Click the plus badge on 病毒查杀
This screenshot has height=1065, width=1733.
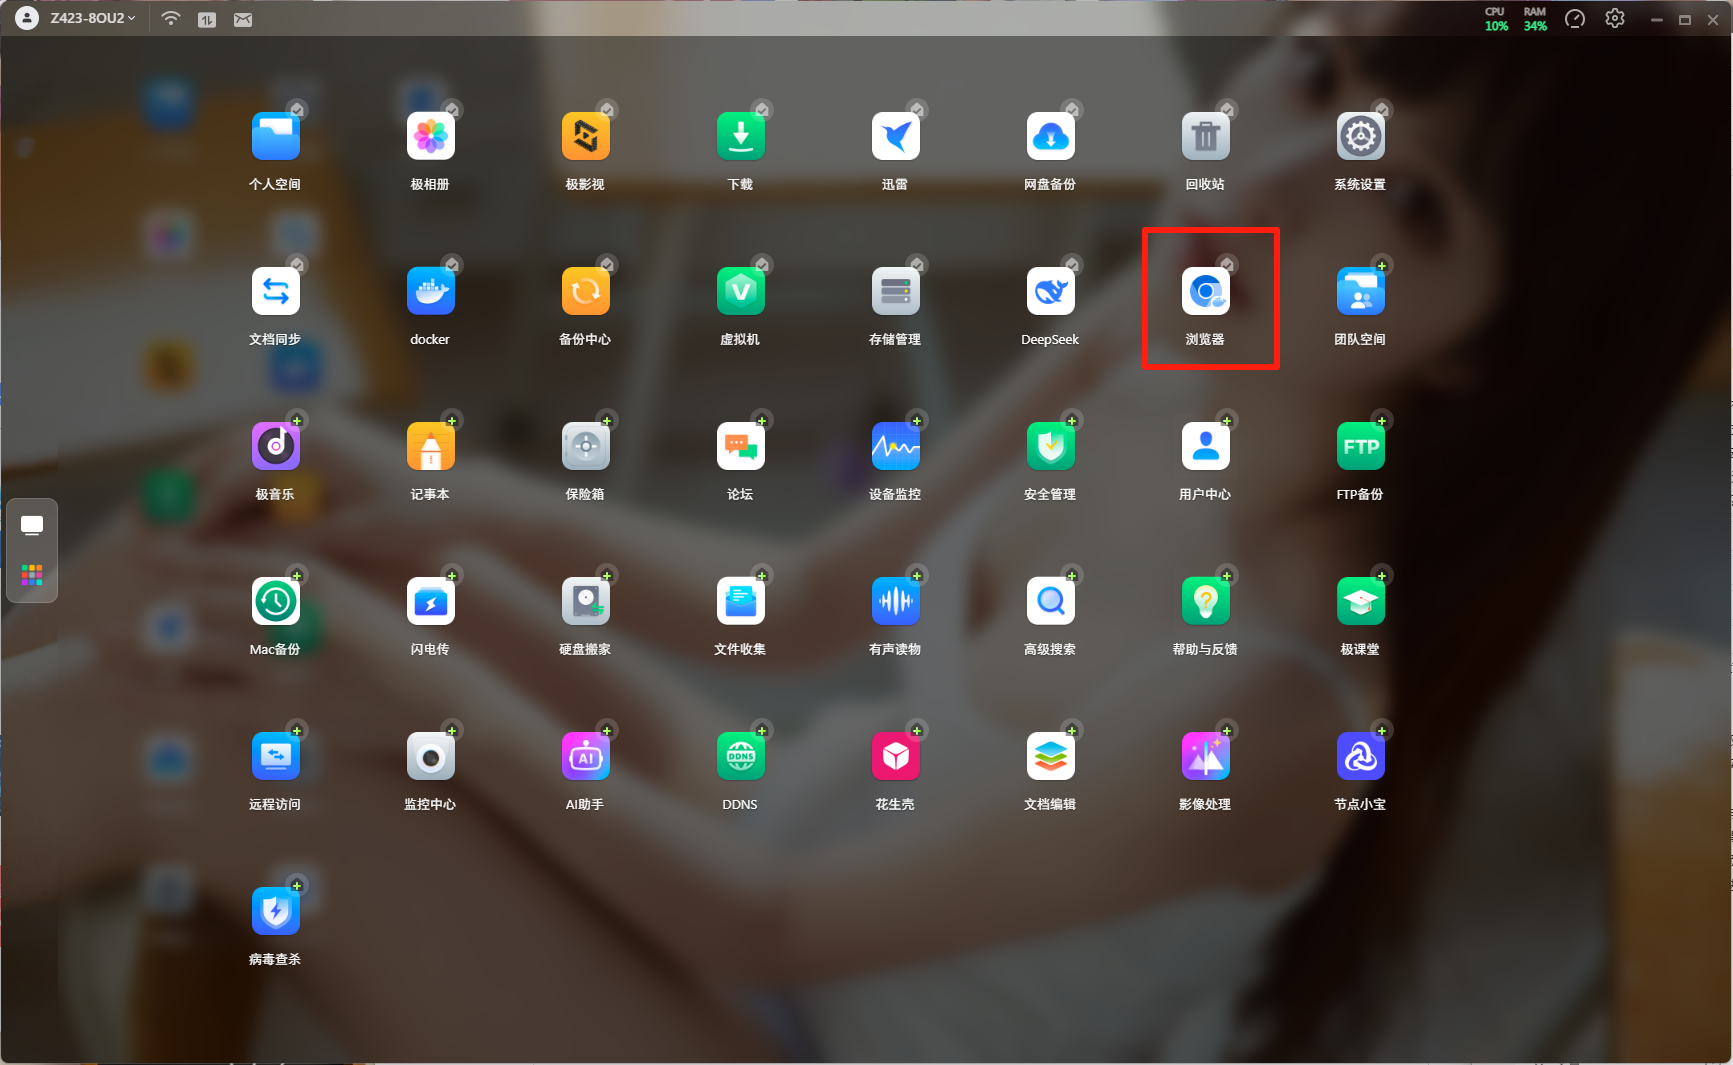click(297, 885)
